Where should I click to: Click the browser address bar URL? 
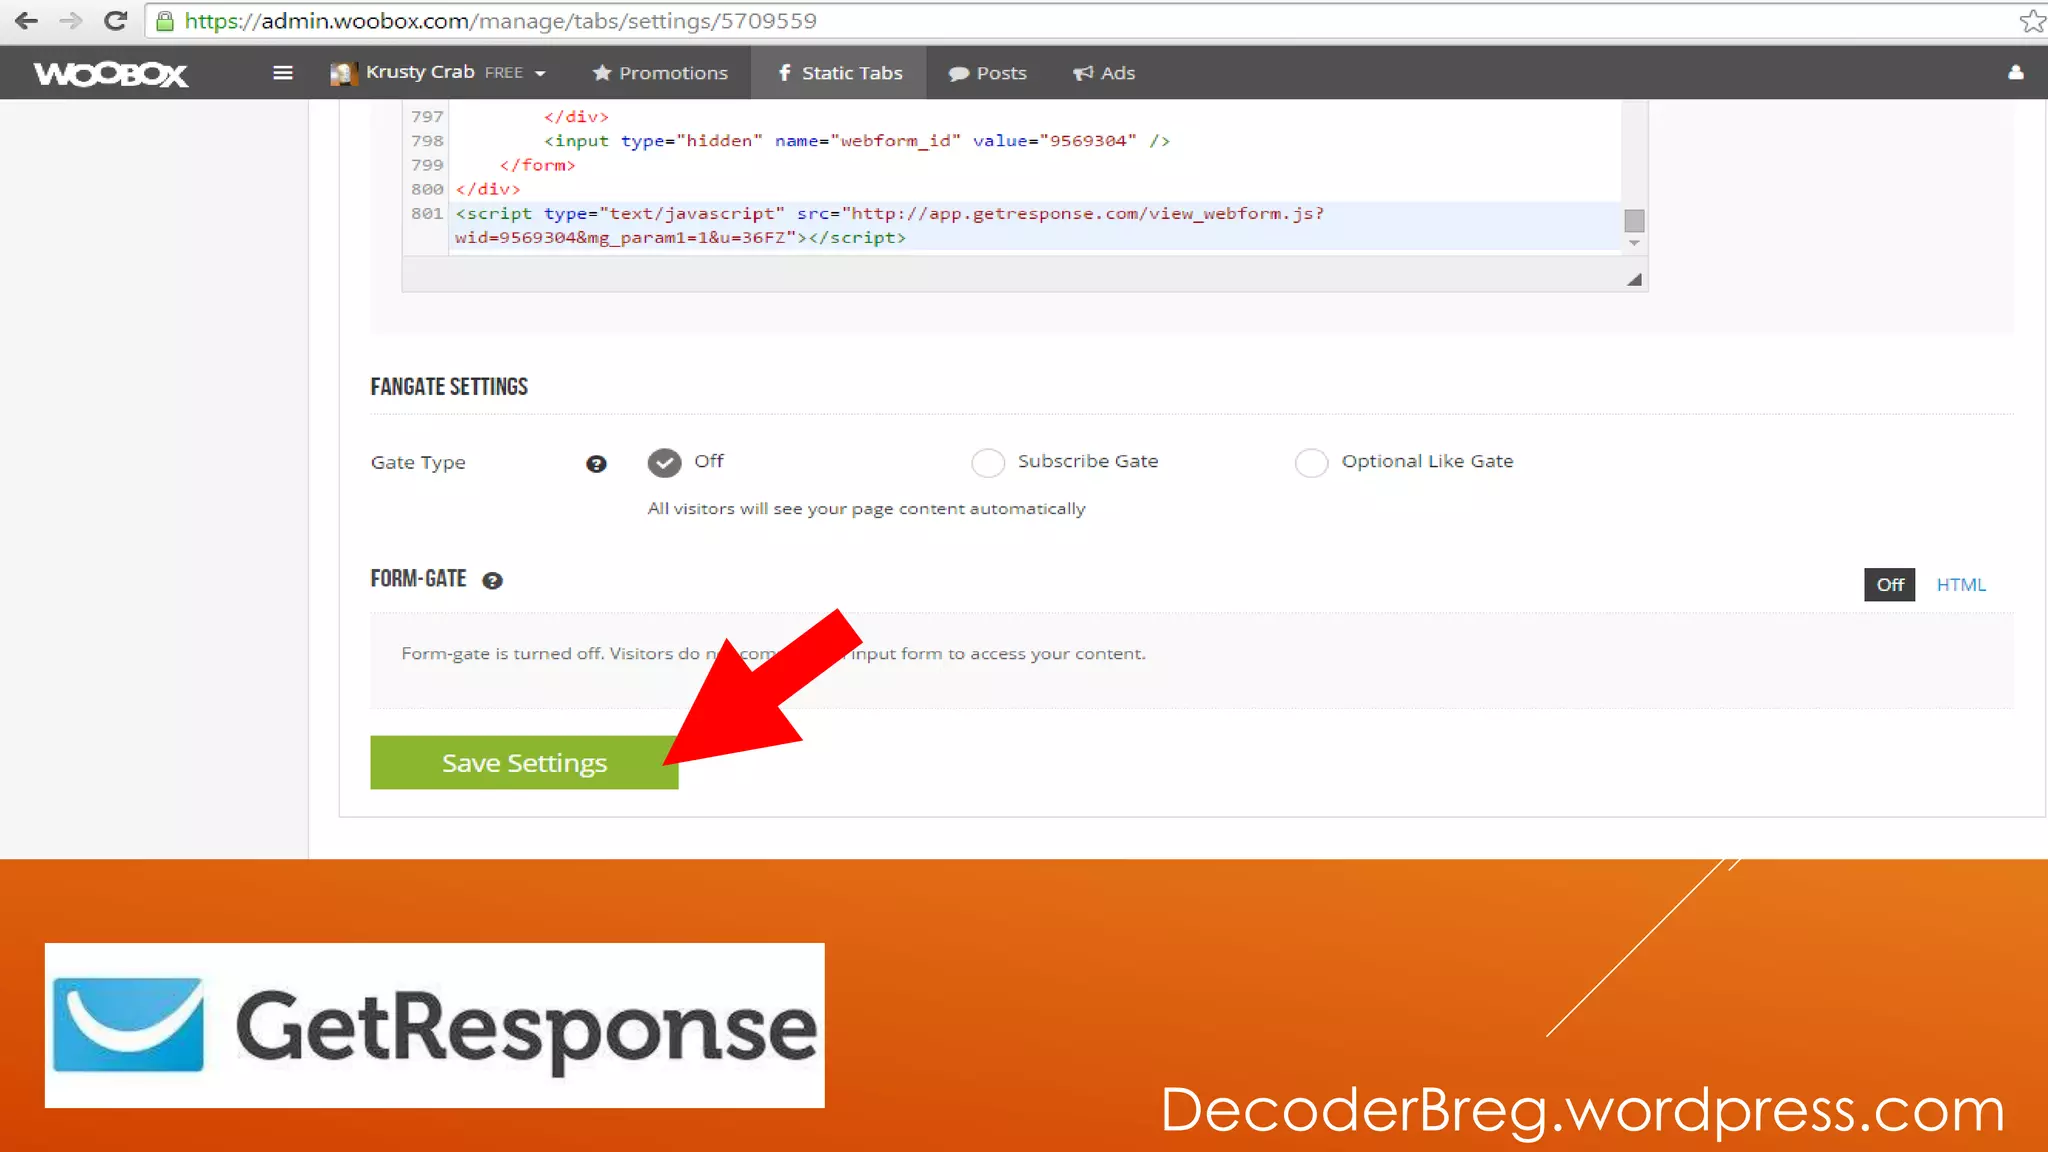(500, 21)
